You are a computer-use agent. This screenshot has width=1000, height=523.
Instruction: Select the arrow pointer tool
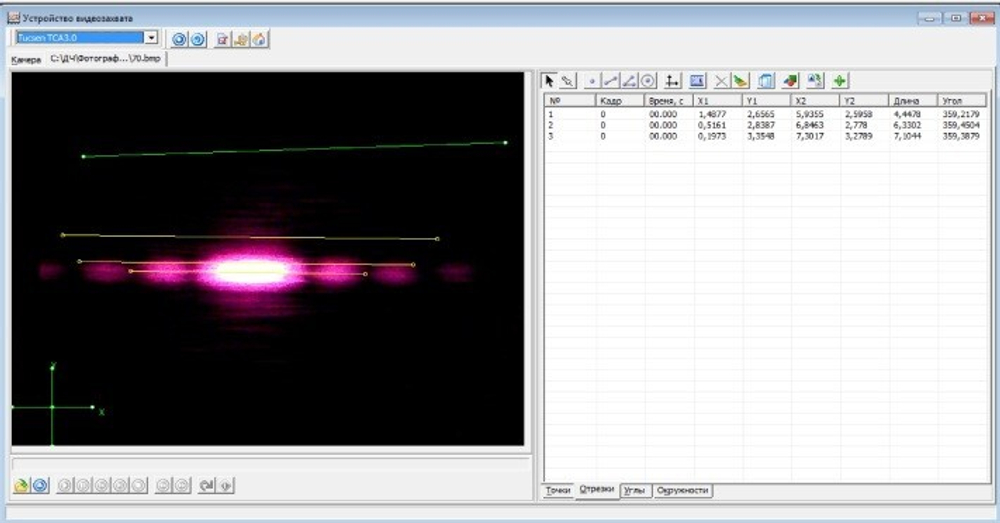coord(549,81)
